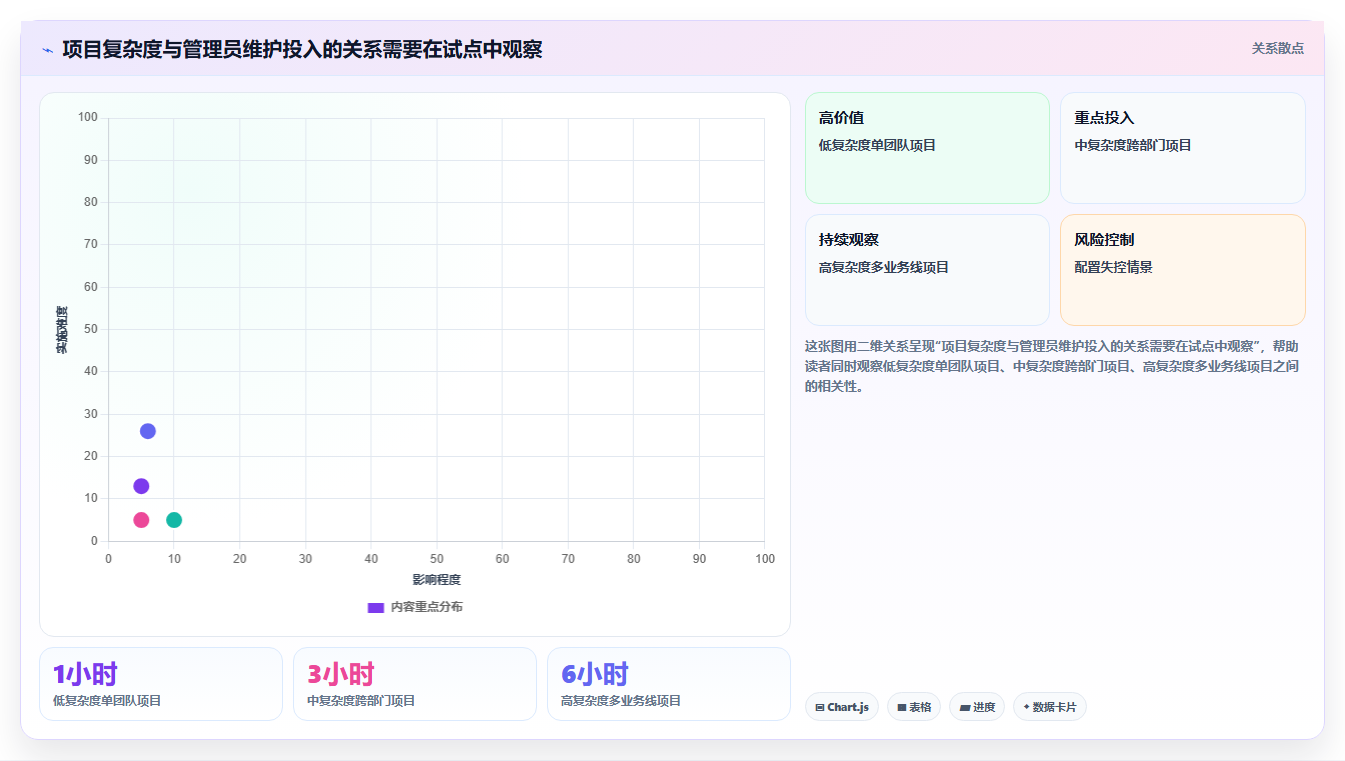The height and width of the screenshot is (761, 1345).
Task: Click 低复杂度单团队项目 under 高价值
Action: click(877, 145)
